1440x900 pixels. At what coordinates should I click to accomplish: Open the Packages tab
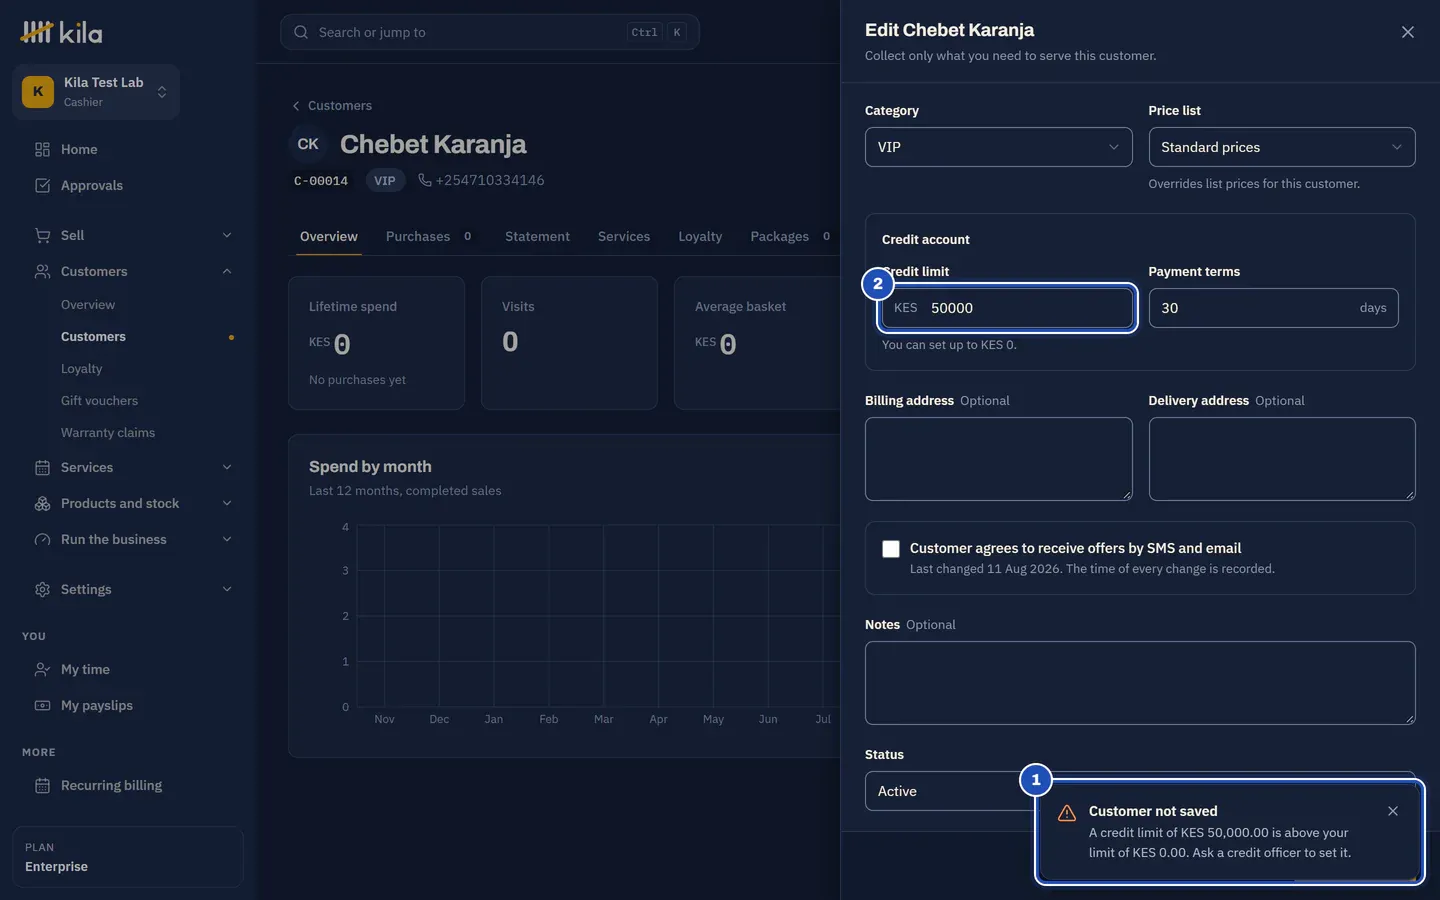(790, 237)
